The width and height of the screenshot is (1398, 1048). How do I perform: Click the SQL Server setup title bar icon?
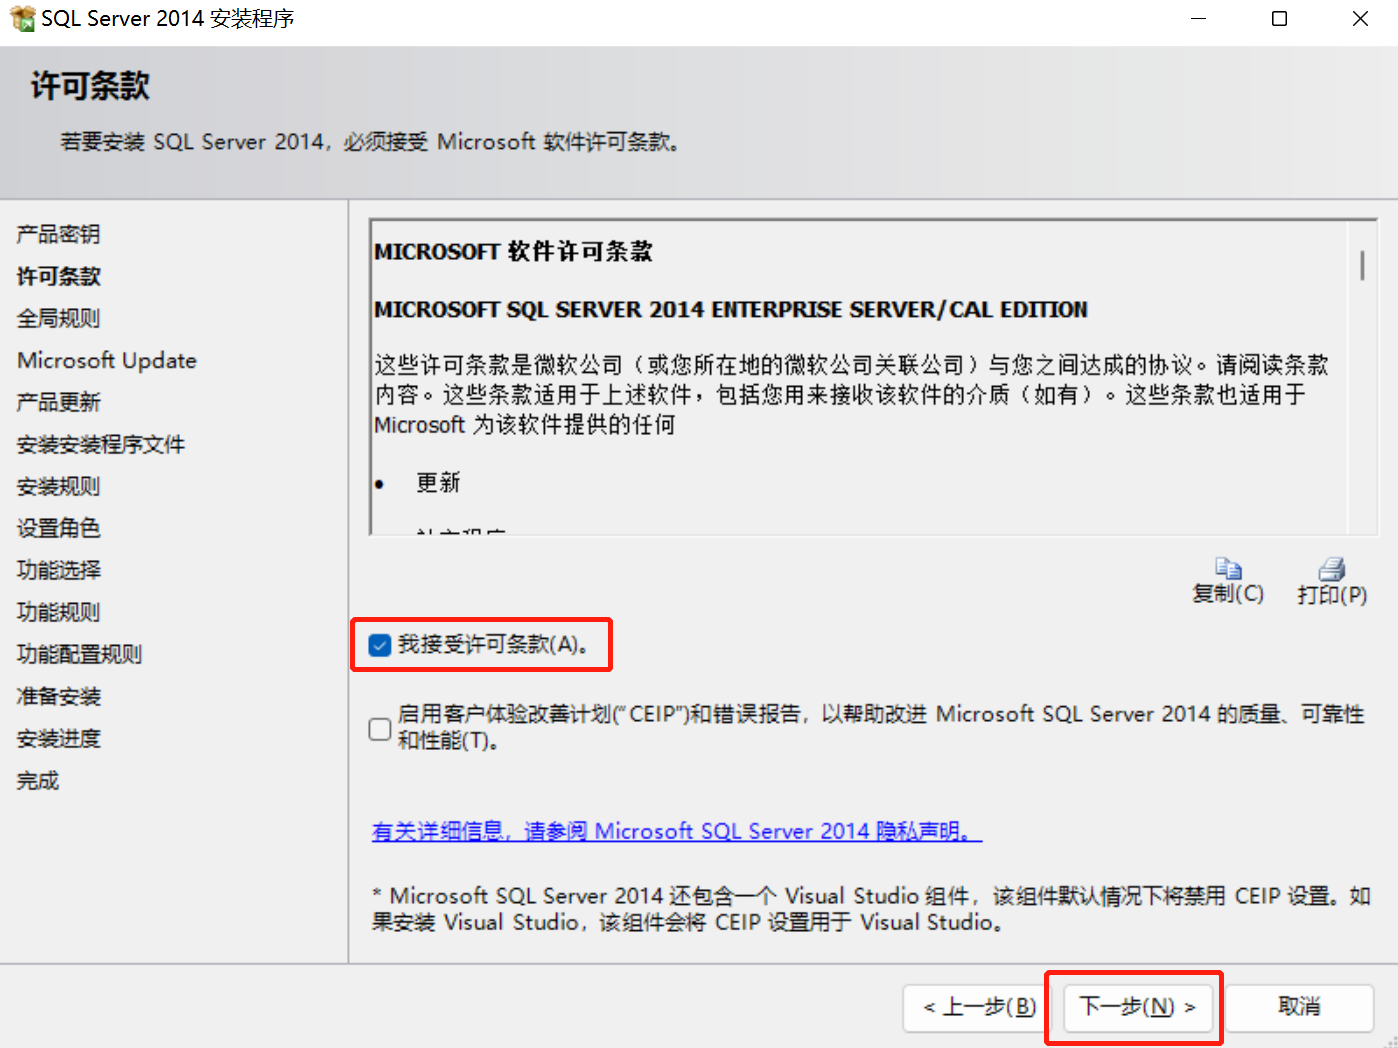[22, 19]
